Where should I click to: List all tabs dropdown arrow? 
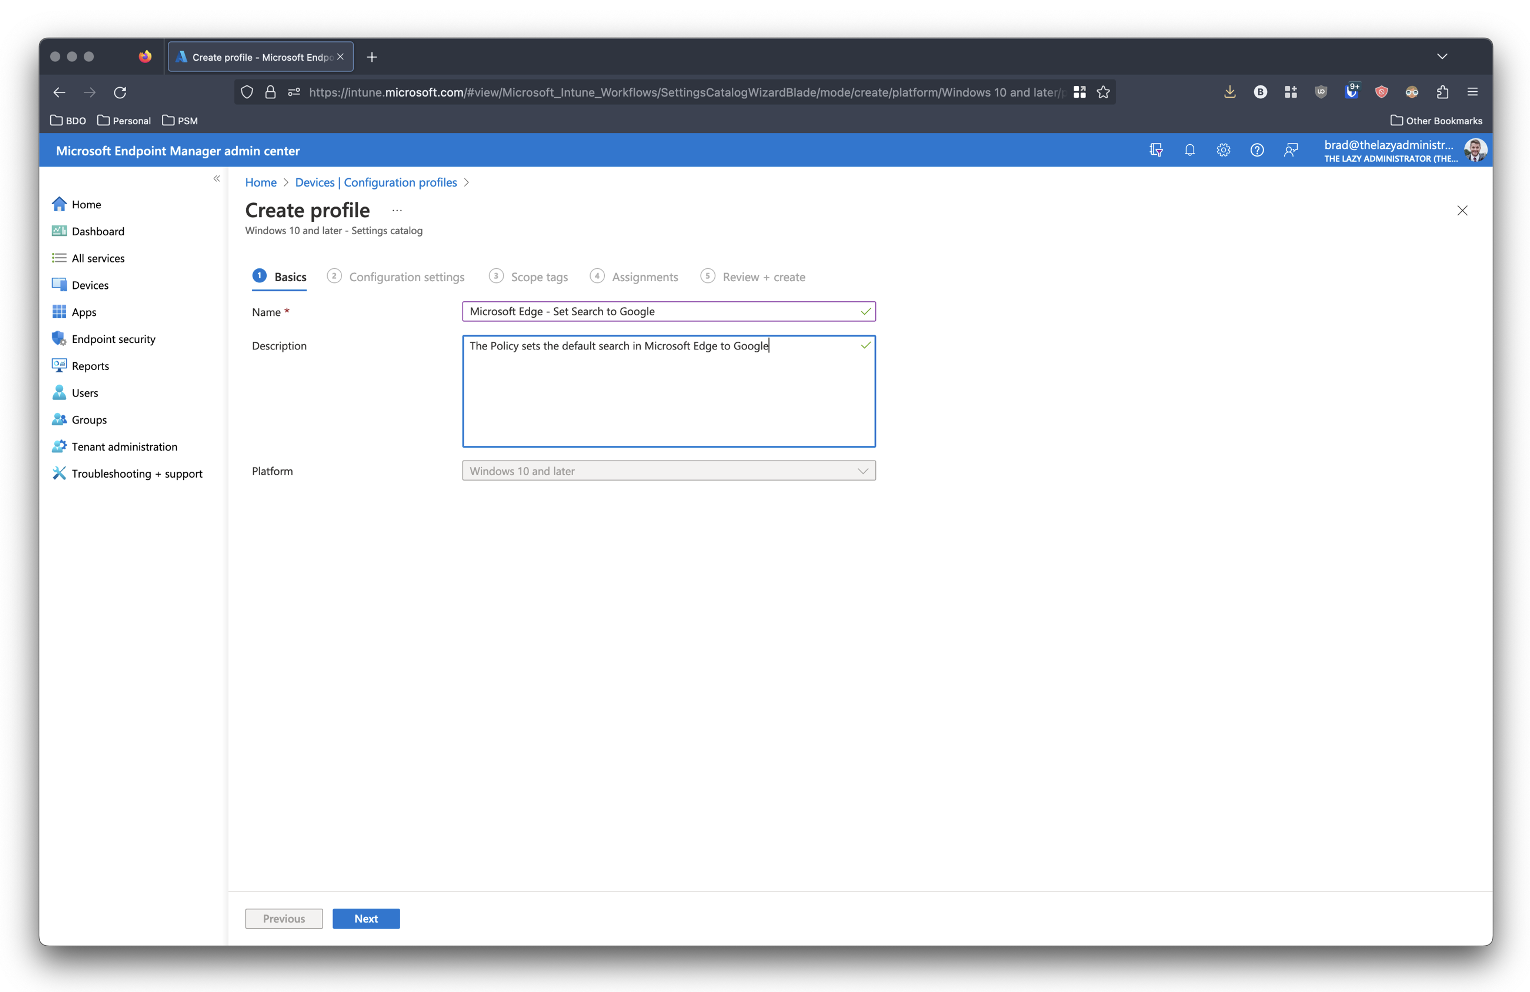[1442, 57]
